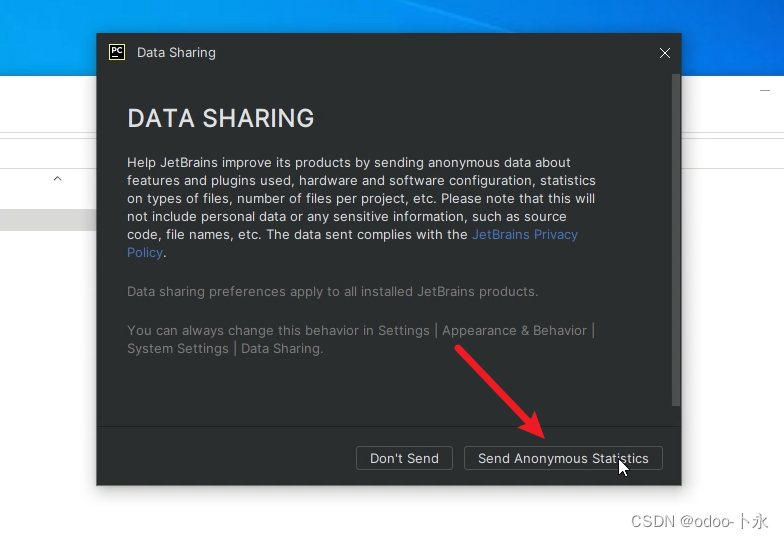Click the 'Data sharing preferences apply' note

click(332, 292)
